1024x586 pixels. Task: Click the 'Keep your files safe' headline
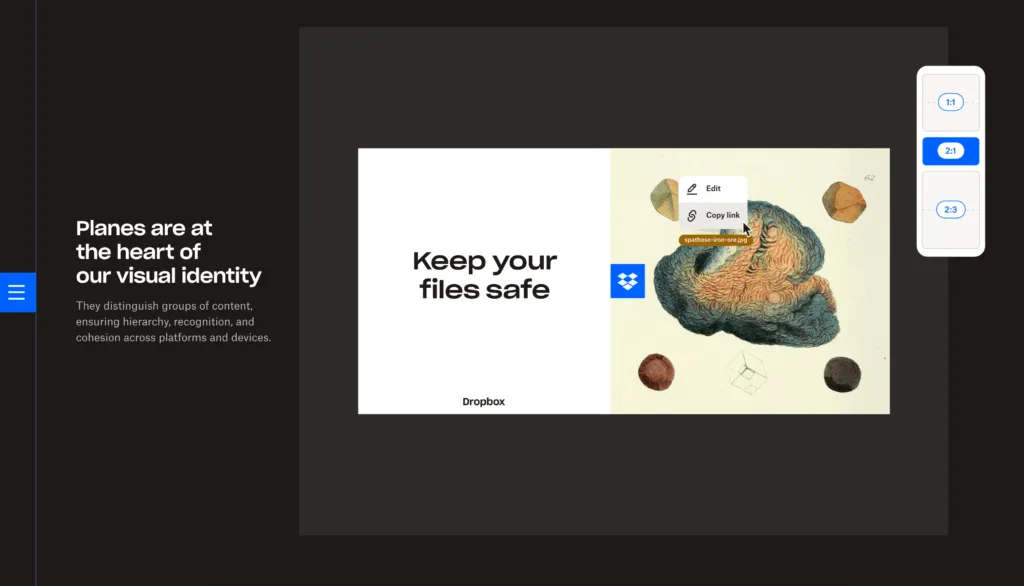point(485,275)
